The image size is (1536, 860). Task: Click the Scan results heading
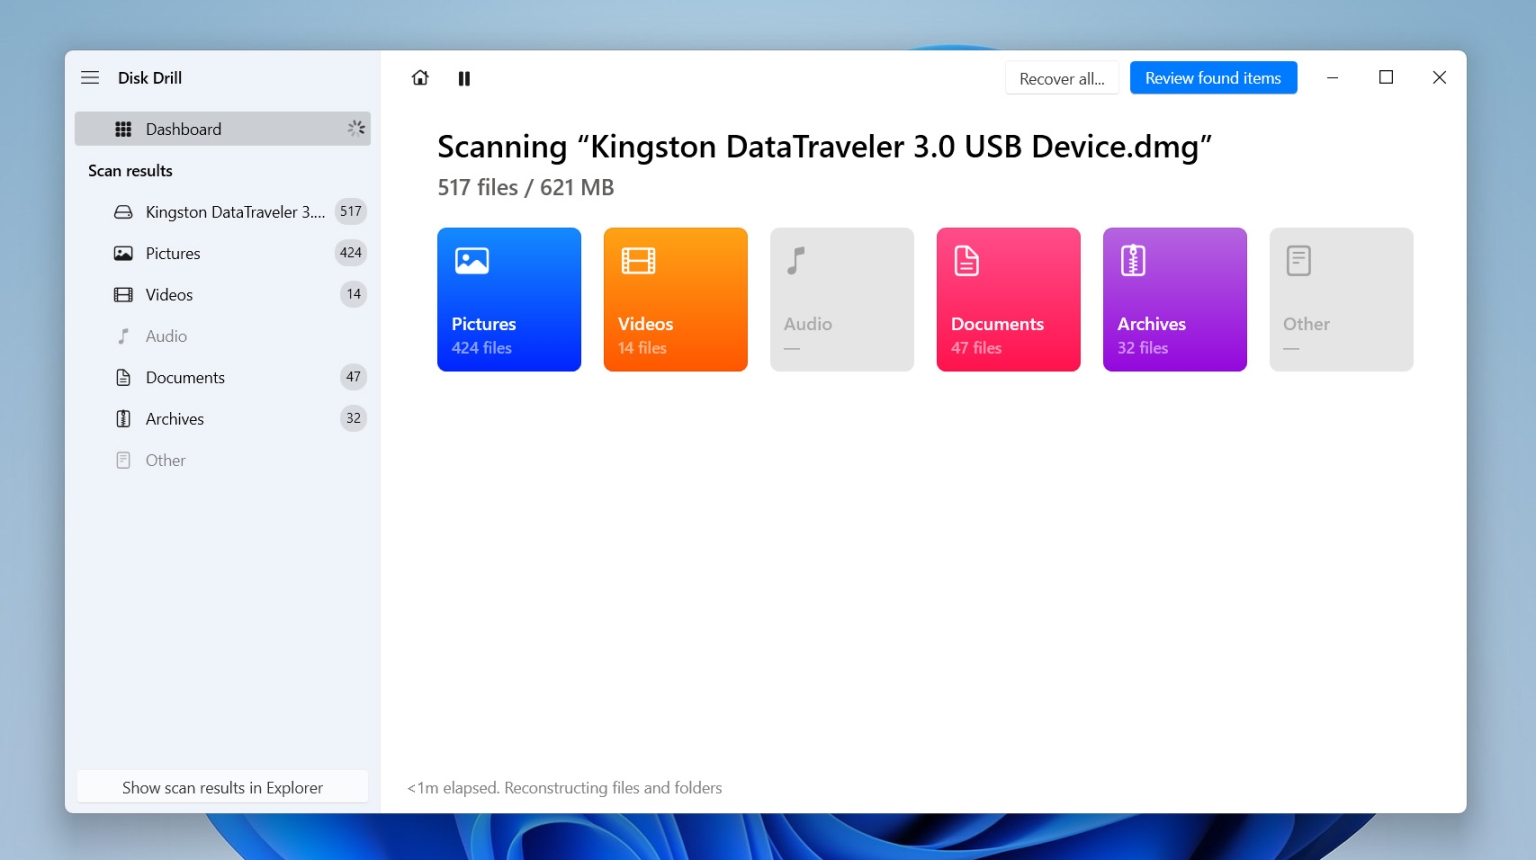130,171
